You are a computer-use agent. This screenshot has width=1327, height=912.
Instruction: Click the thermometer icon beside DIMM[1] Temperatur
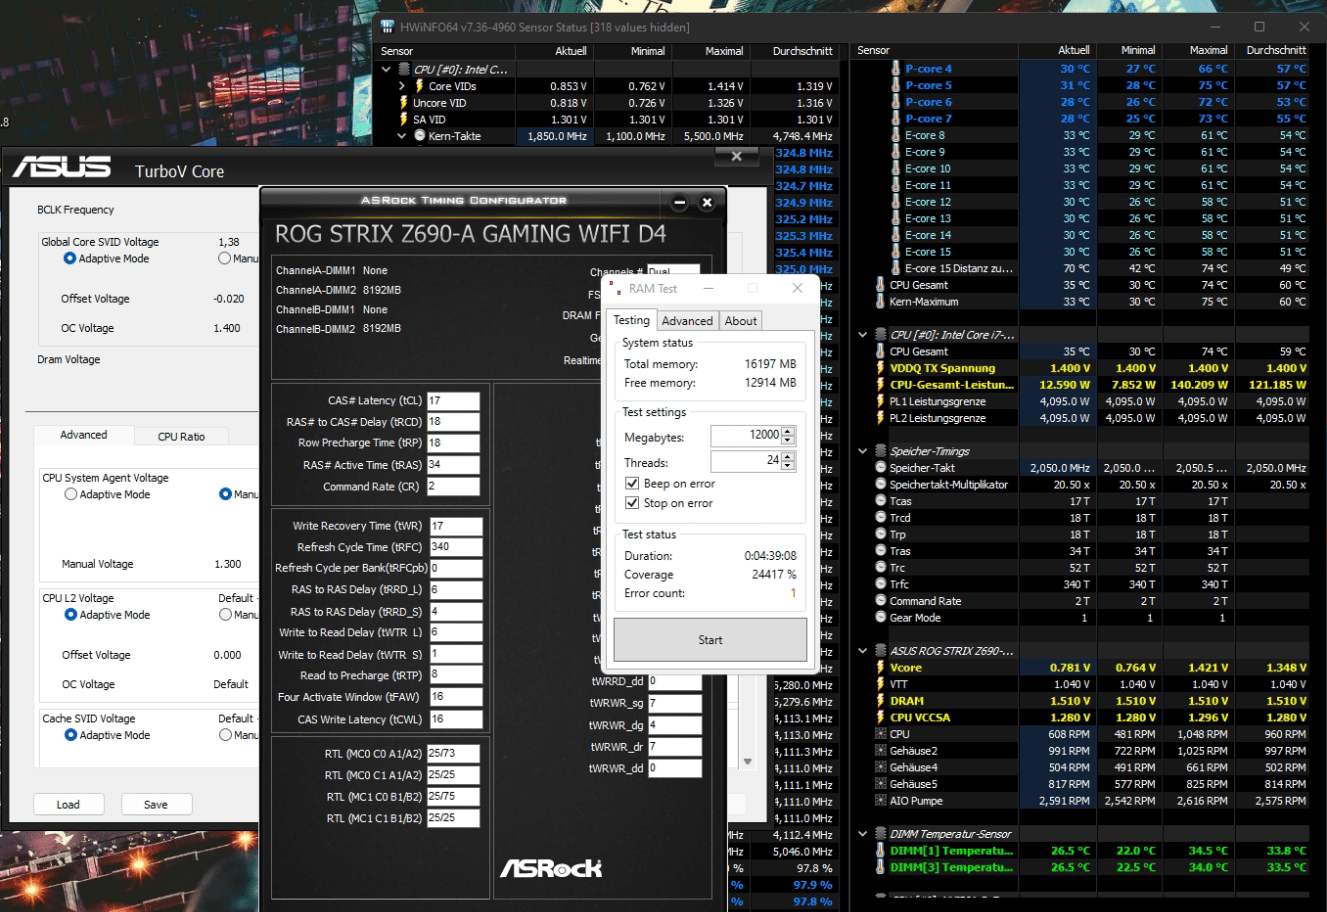click(880, 851)
